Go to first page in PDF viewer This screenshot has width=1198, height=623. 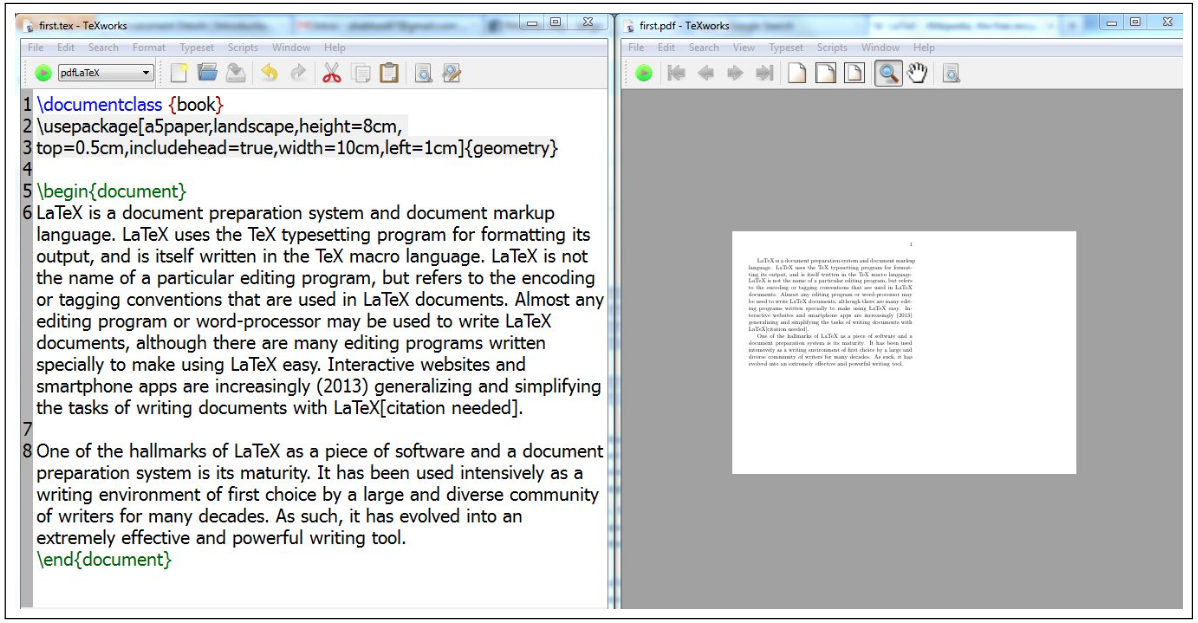[x=676, y=73]
